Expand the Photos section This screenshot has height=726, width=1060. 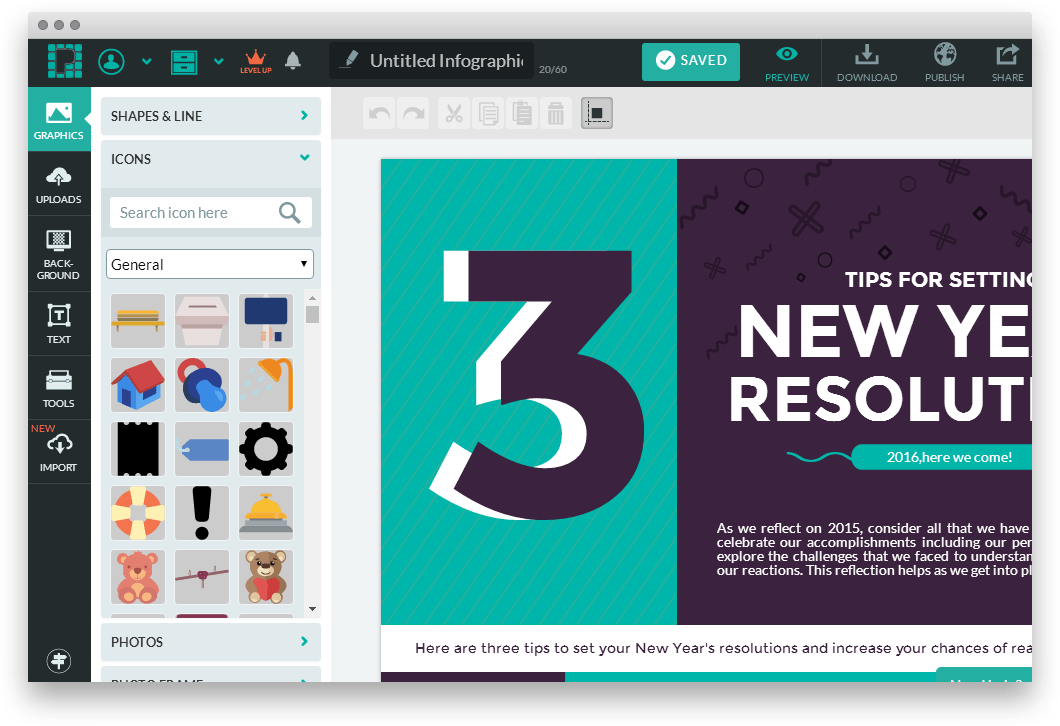210,642
